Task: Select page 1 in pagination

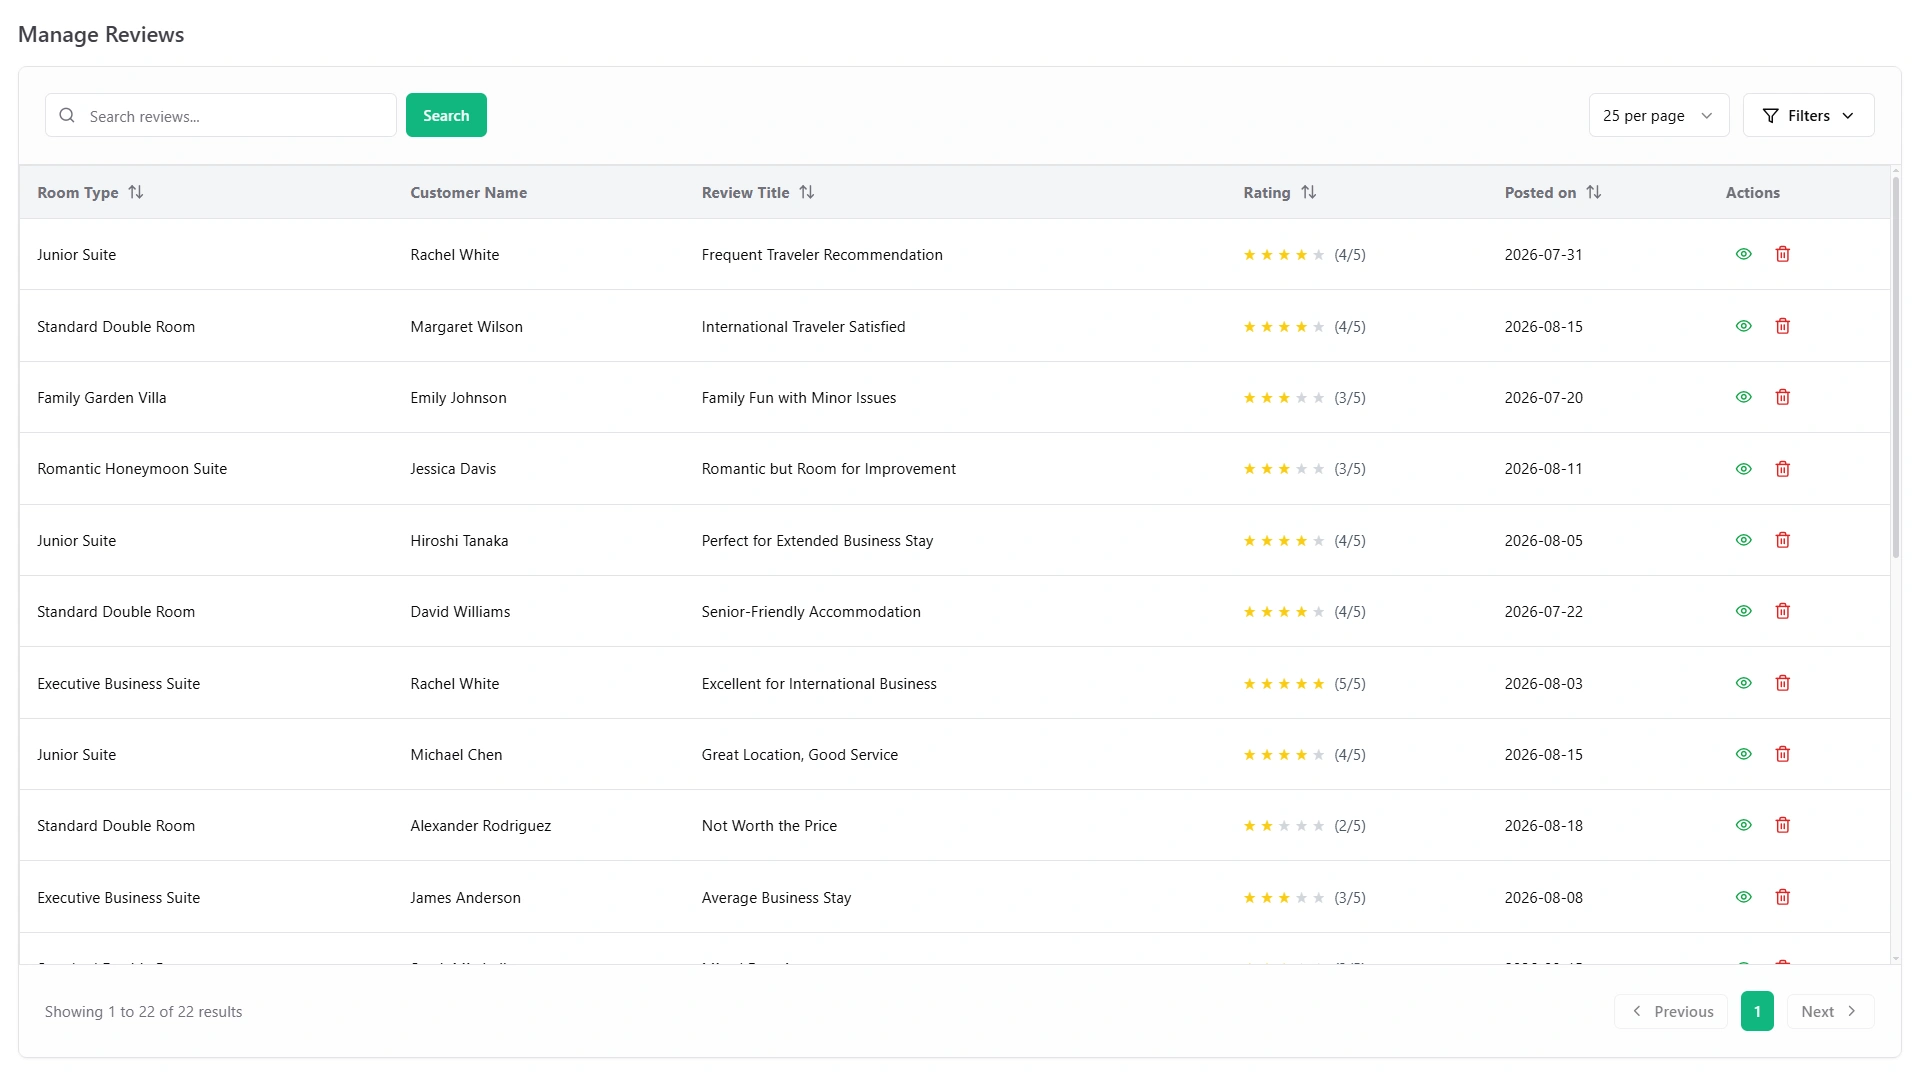Action: [1757, 1011]
